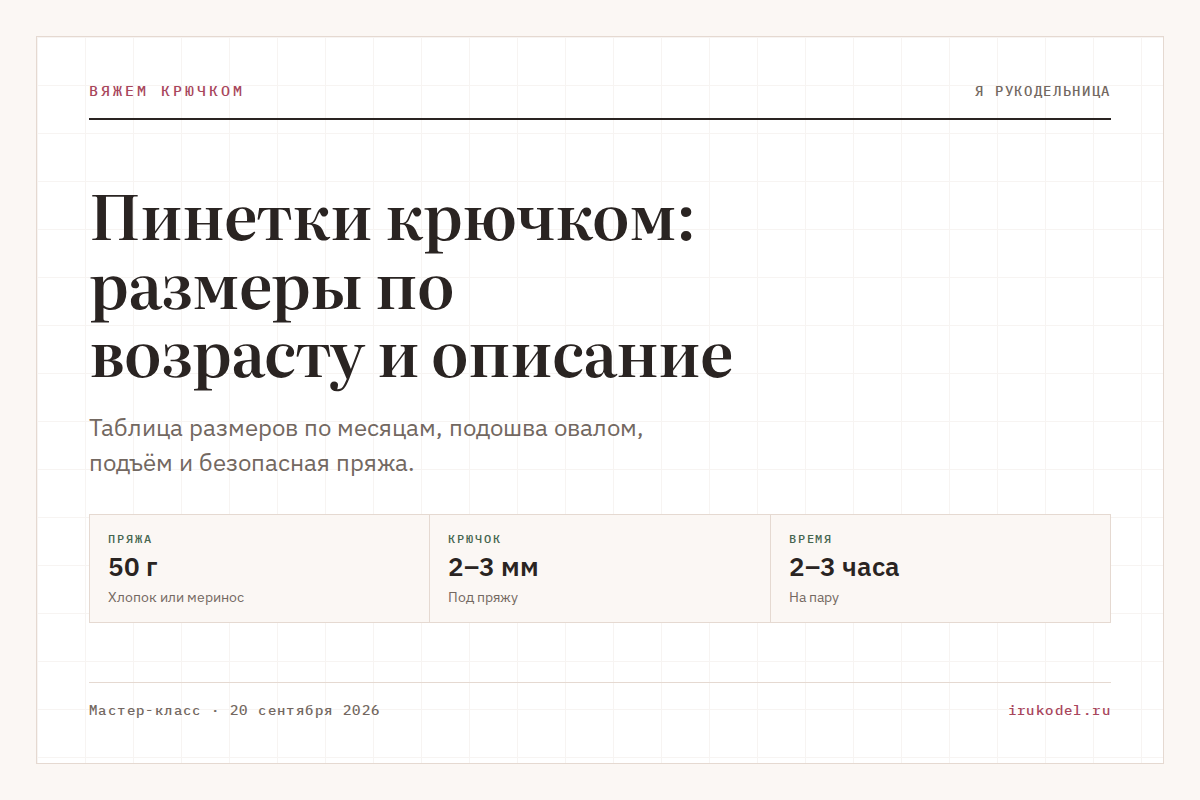Image resolution: width=1200 pixels, height=800 pixels.
Task: Click the '2–3 часа' value
Action: click(x=844, y=567)
